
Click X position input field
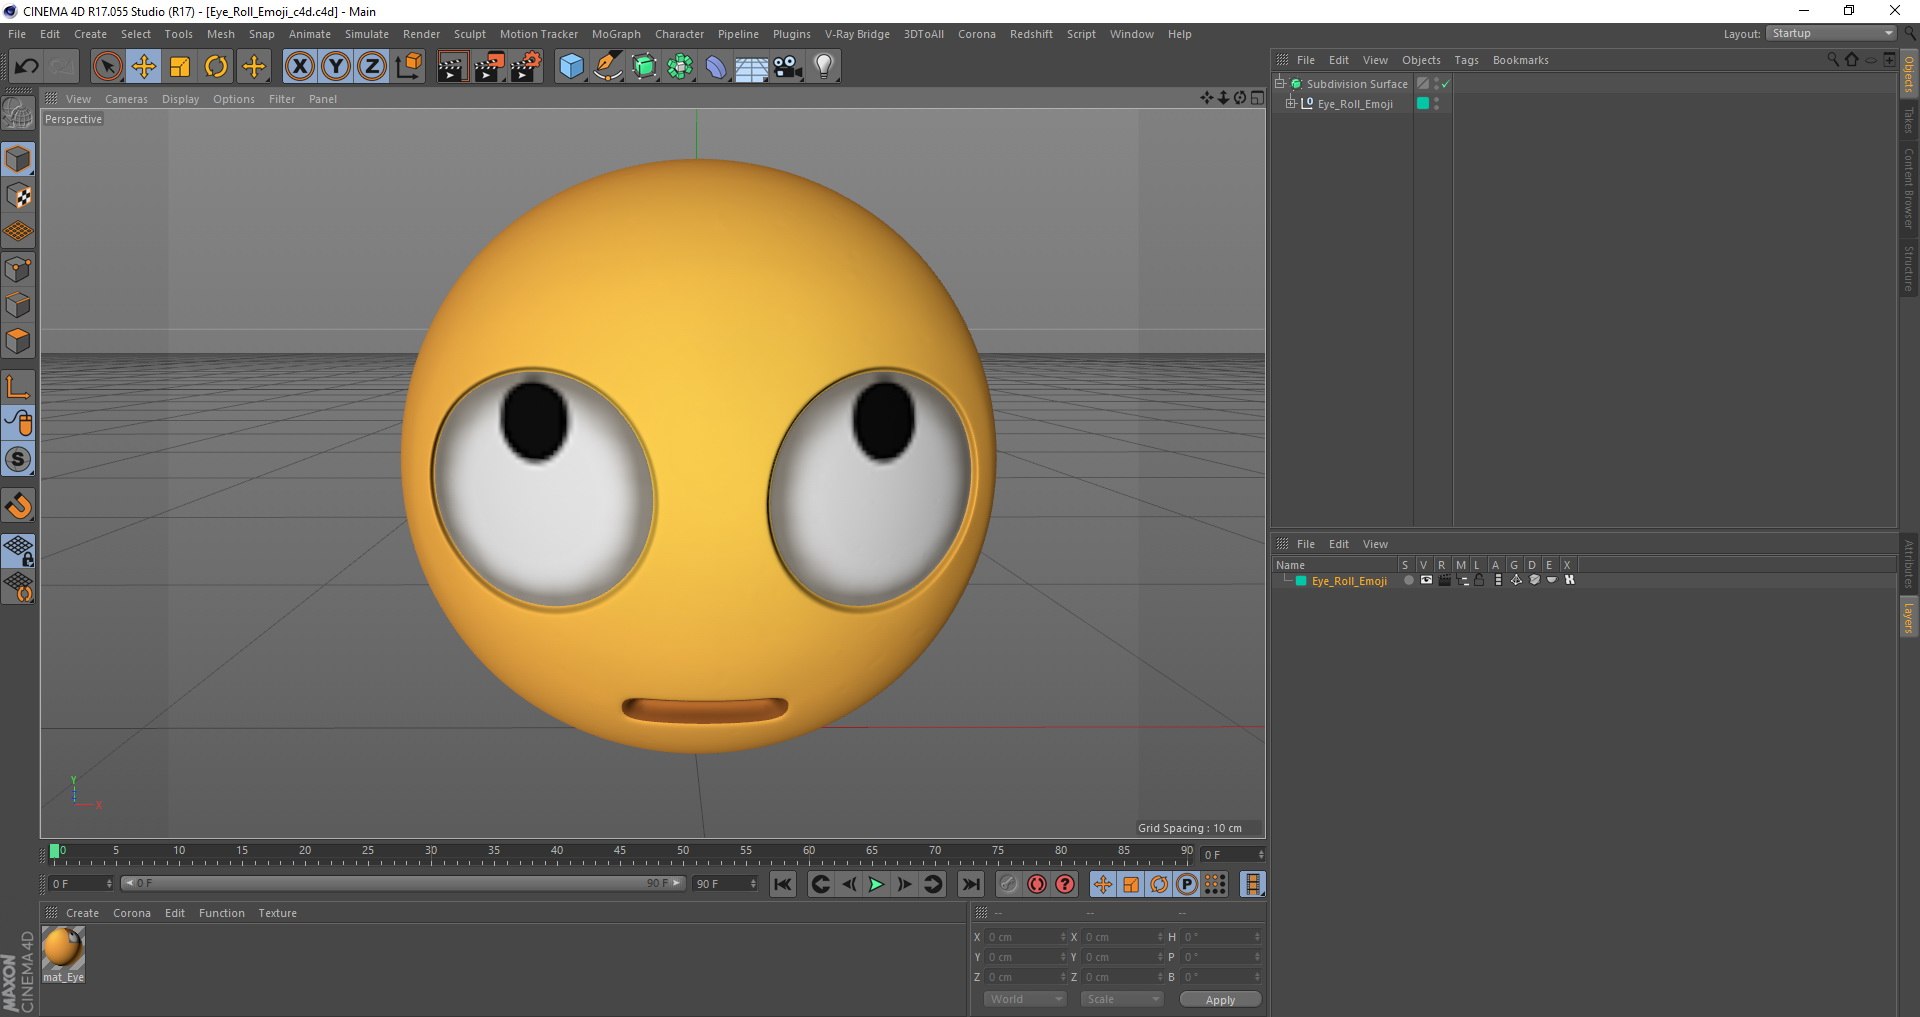[x=1027, y=937]
